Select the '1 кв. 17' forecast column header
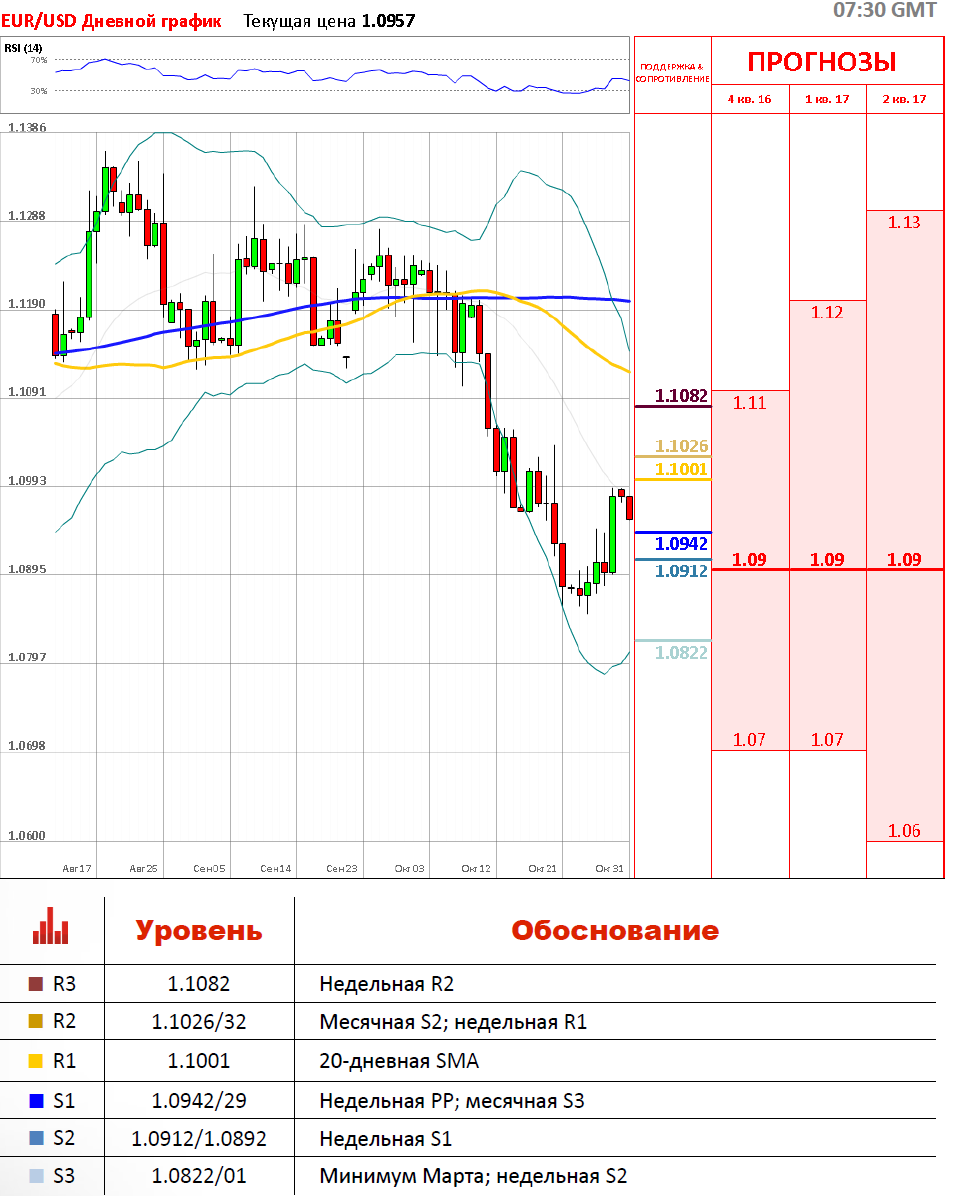 (x=827, y=99)
